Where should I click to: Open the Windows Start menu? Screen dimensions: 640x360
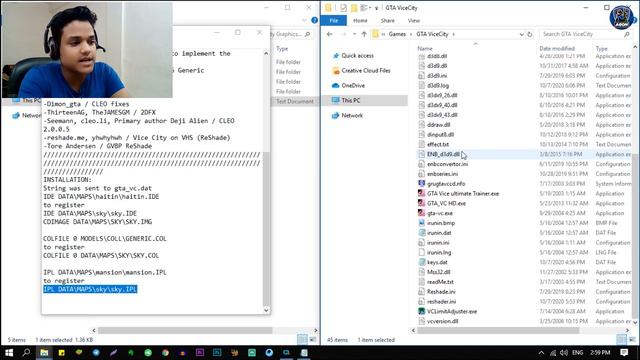(9, 352)
